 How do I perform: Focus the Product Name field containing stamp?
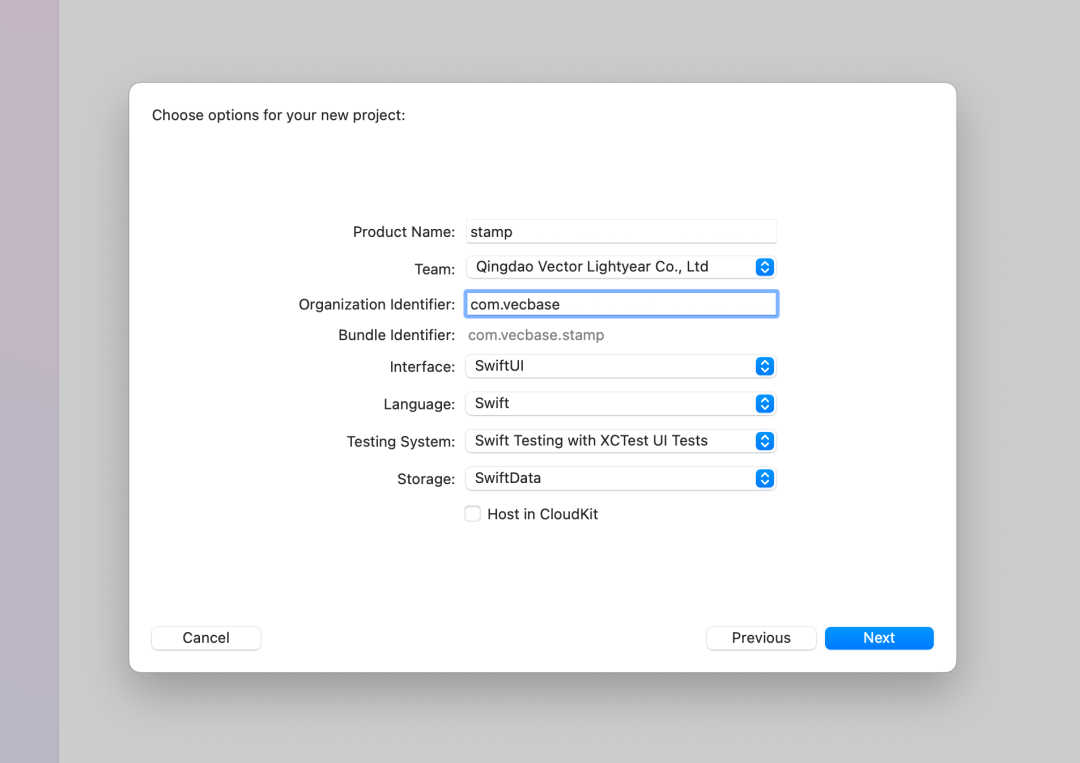pyautogui.click(x=620, y=232)
